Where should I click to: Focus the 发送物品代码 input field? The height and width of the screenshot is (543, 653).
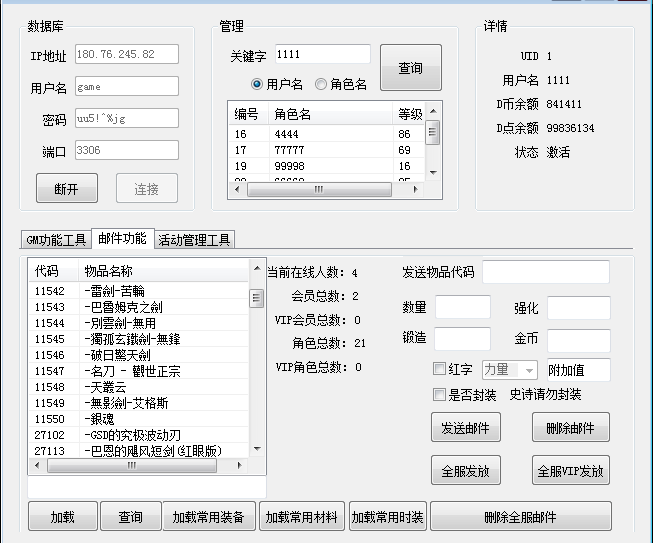pos(545,272)
